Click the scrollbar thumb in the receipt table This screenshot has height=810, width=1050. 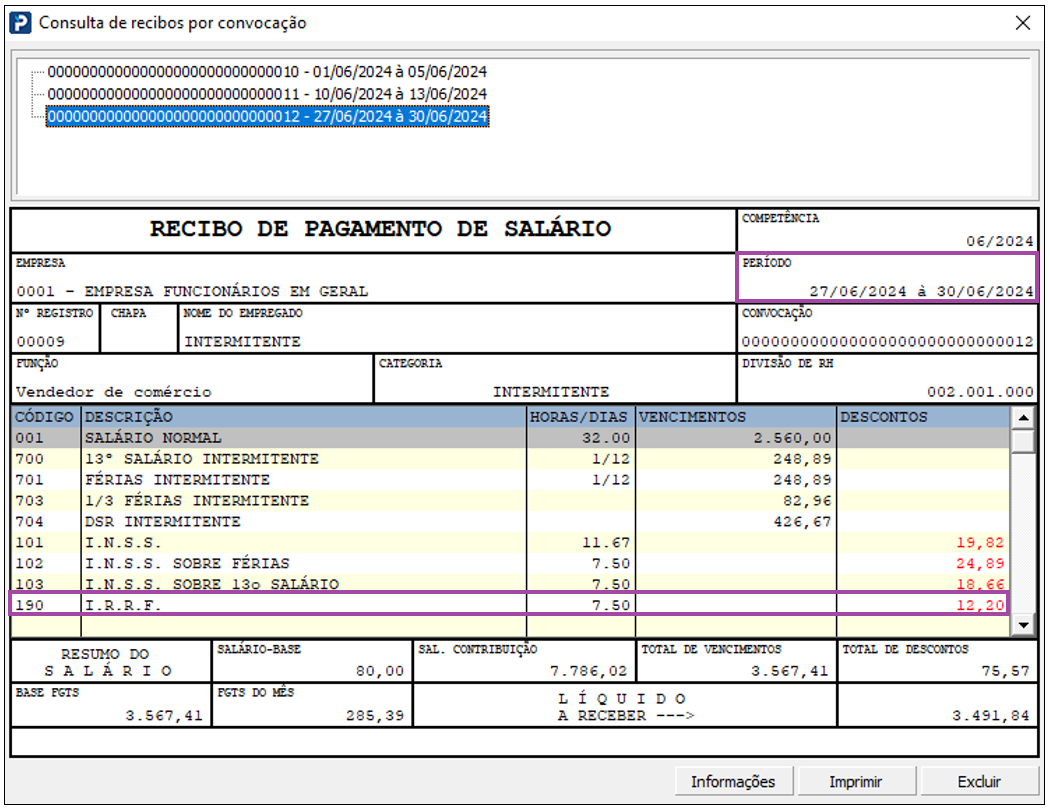1023,441
